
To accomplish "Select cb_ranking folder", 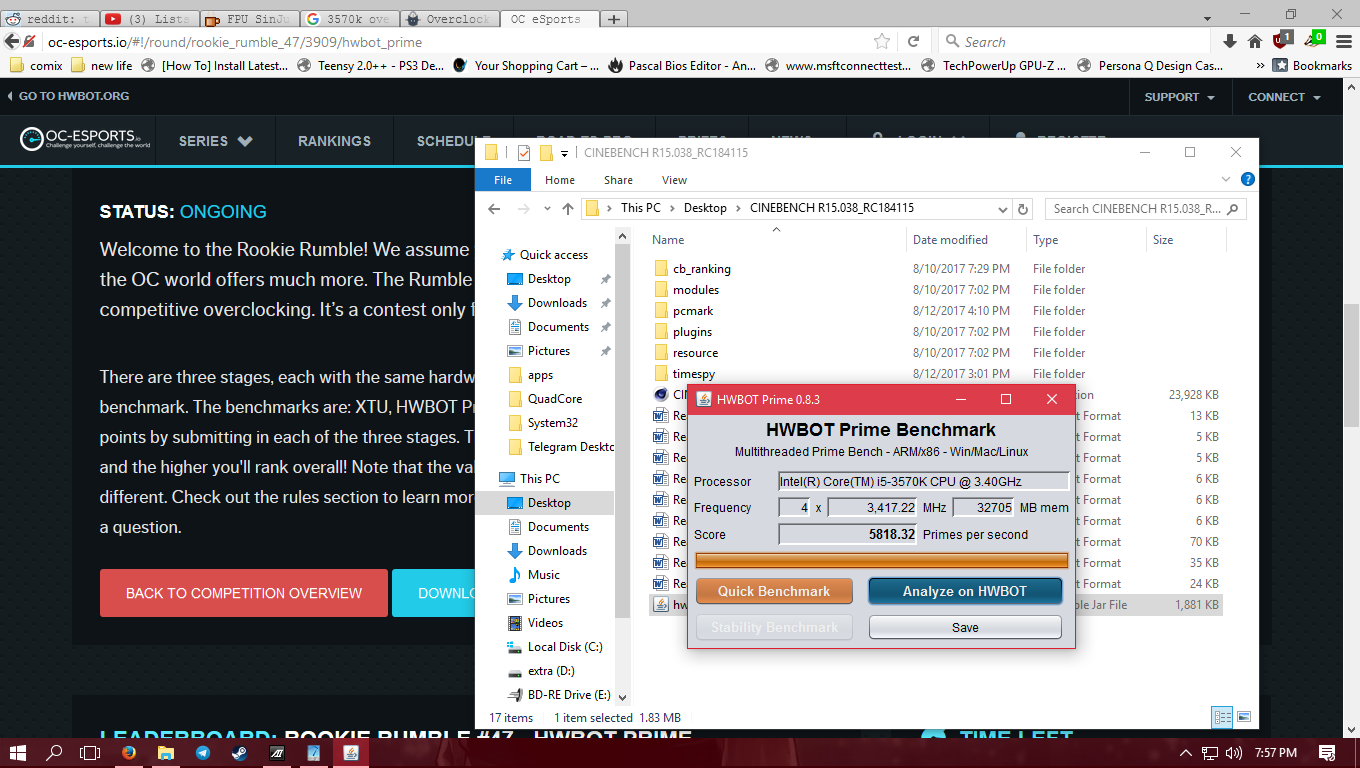I will (701, 269).
